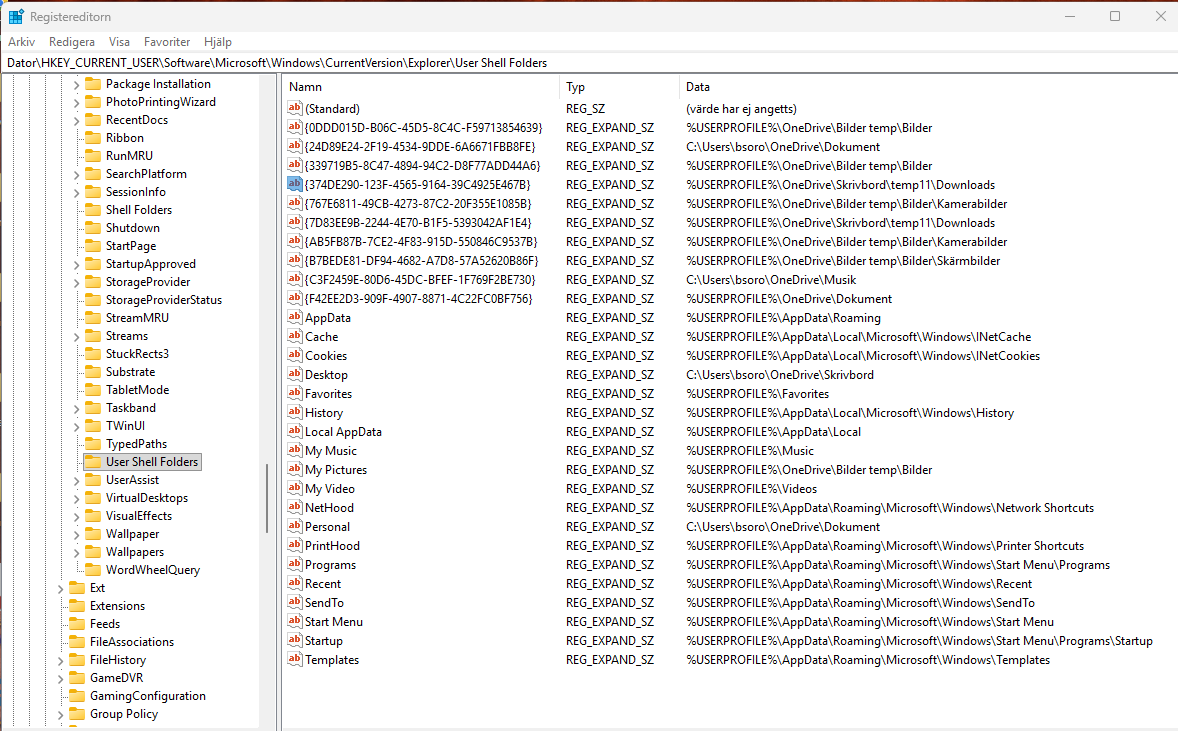Select the Local AppData value name
The width and height of the screenshot is (1178, 731).
point(343,432)
